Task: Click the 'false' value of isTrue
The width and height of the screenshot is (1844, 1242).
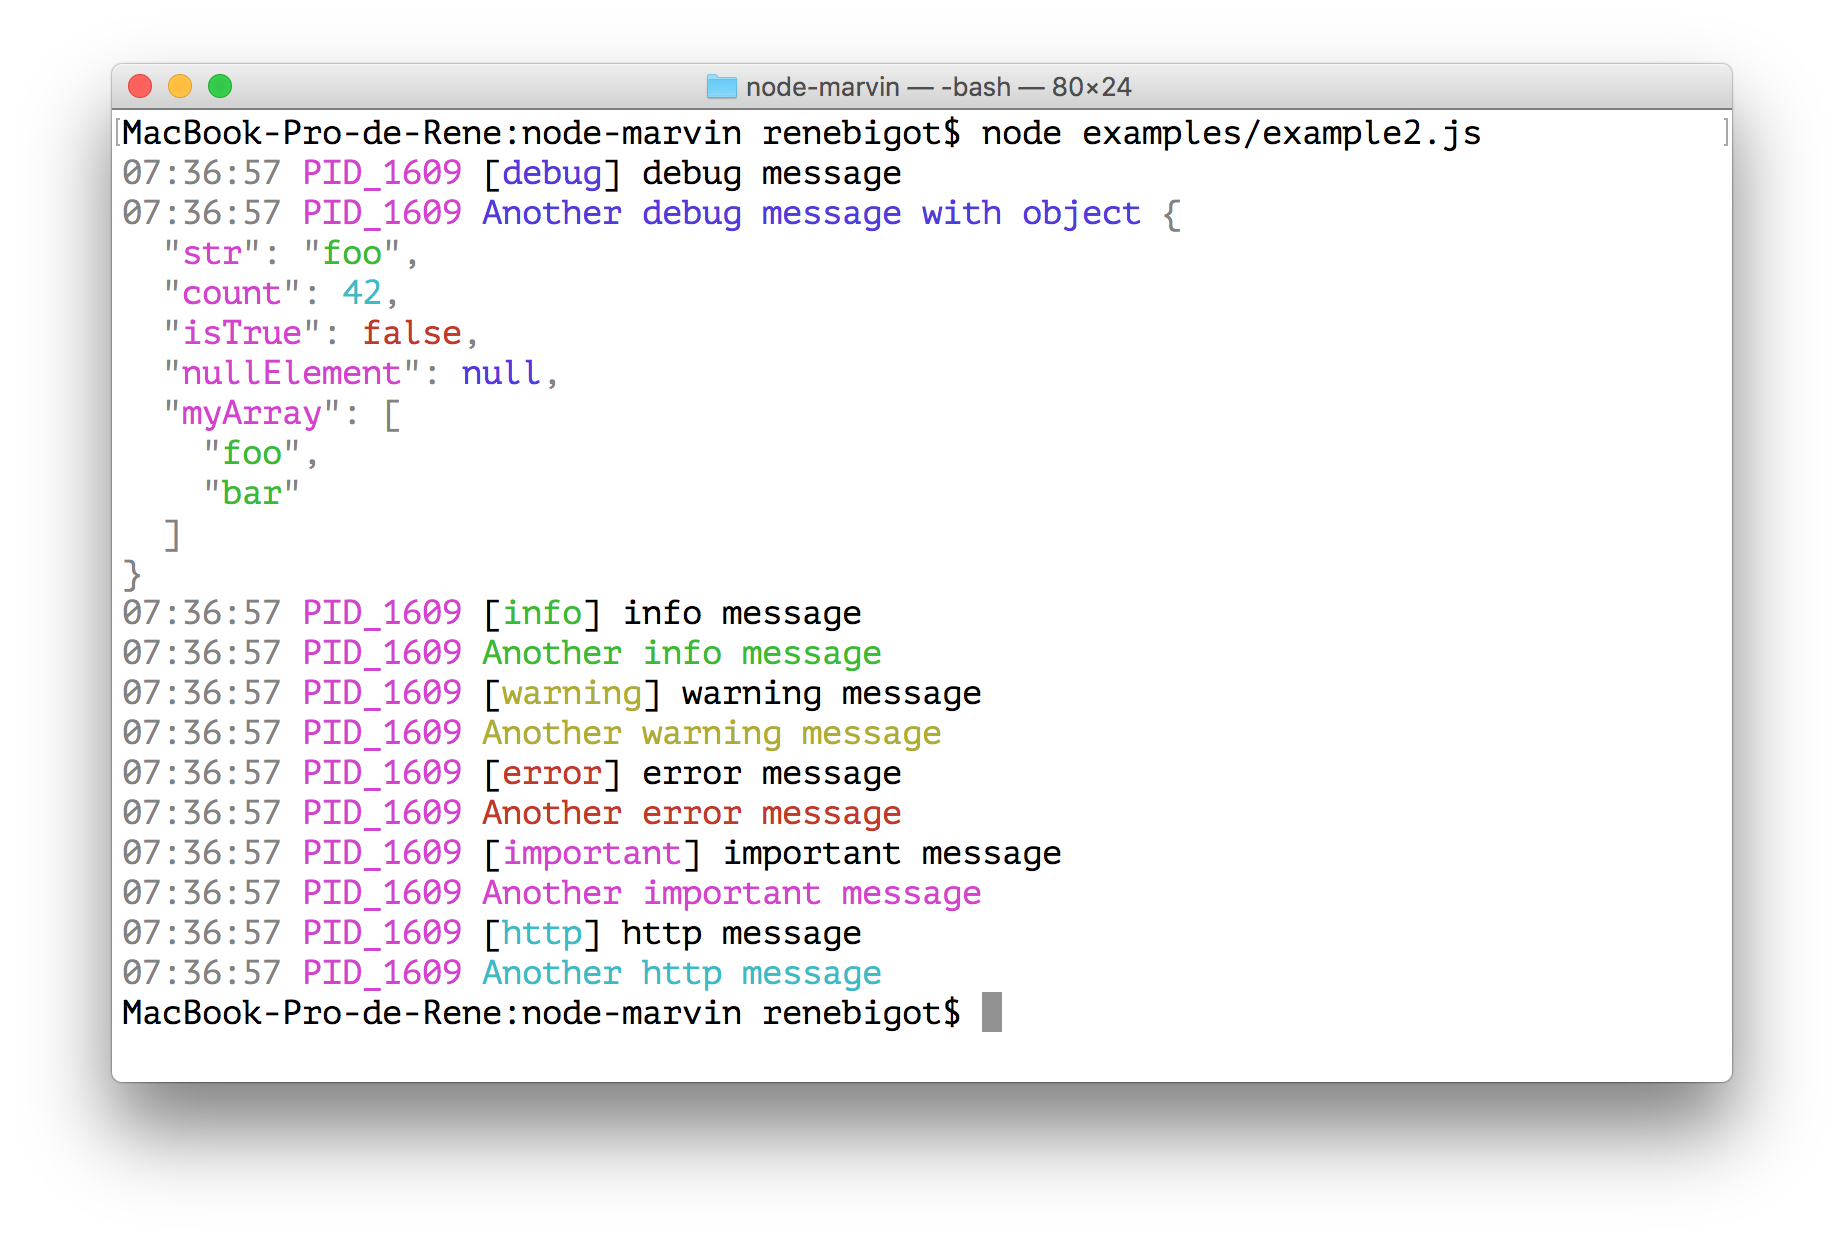Action: [x=411, y=333]
